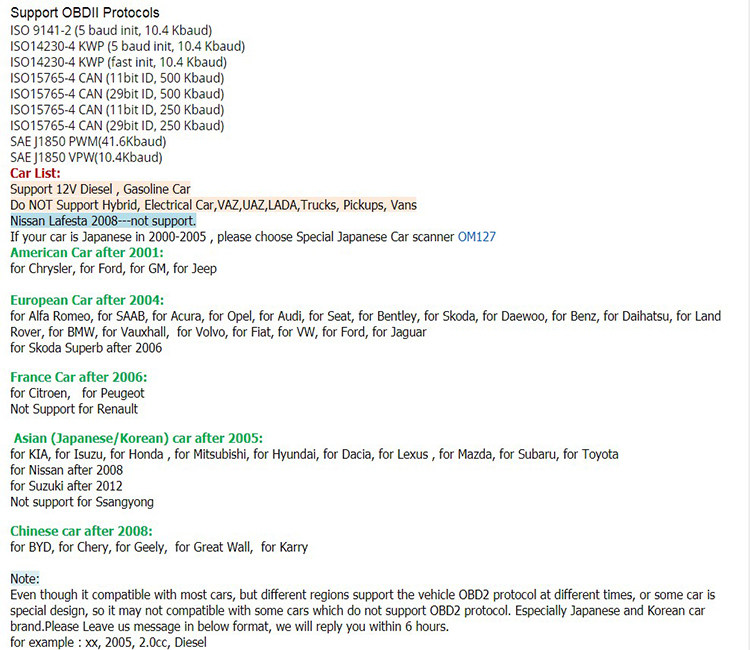Click the line starting 'for Alfa Romeo, for SAAB'
This screenshot has height=650, width=750.
365,316
